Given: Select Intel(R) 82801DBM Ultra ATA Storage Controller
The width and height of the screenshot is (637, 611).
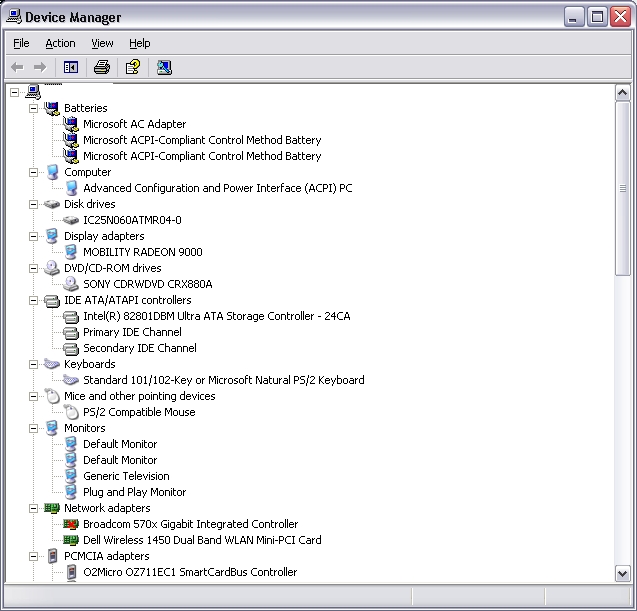Looking at the screenshot, I should [217, 316].
